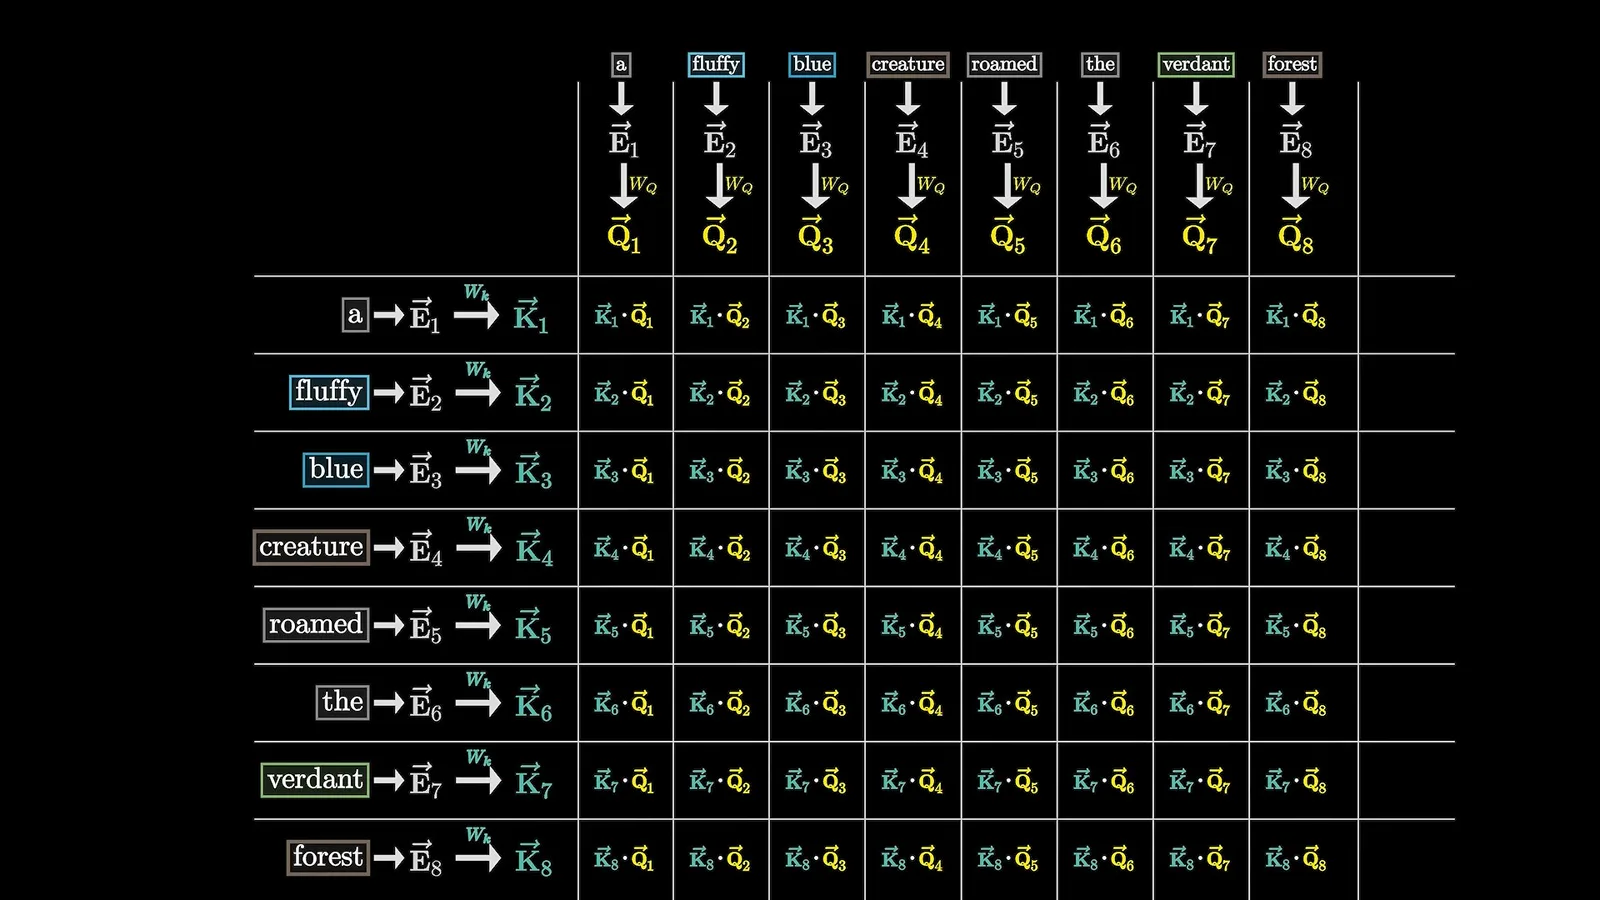The height and width of the screenshot is (900, 1600).
Task: Click the K2·Q3 grid cell
Action: click(x=815, y=394)
